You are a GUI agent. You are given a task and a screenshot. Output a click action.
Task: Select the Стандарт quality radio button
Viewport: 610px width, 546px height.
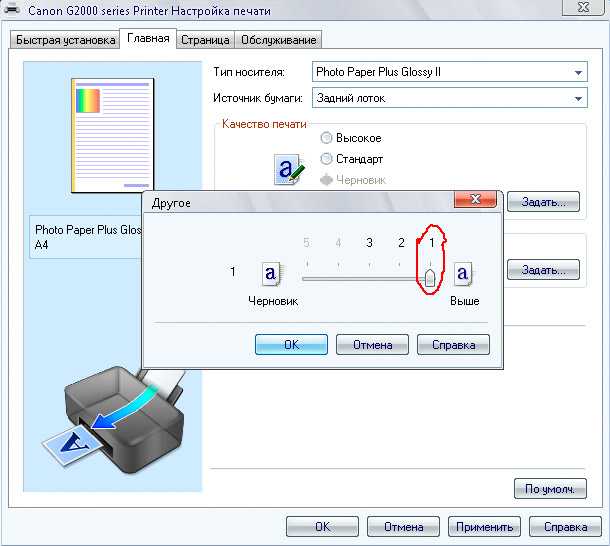coord(326,159)
